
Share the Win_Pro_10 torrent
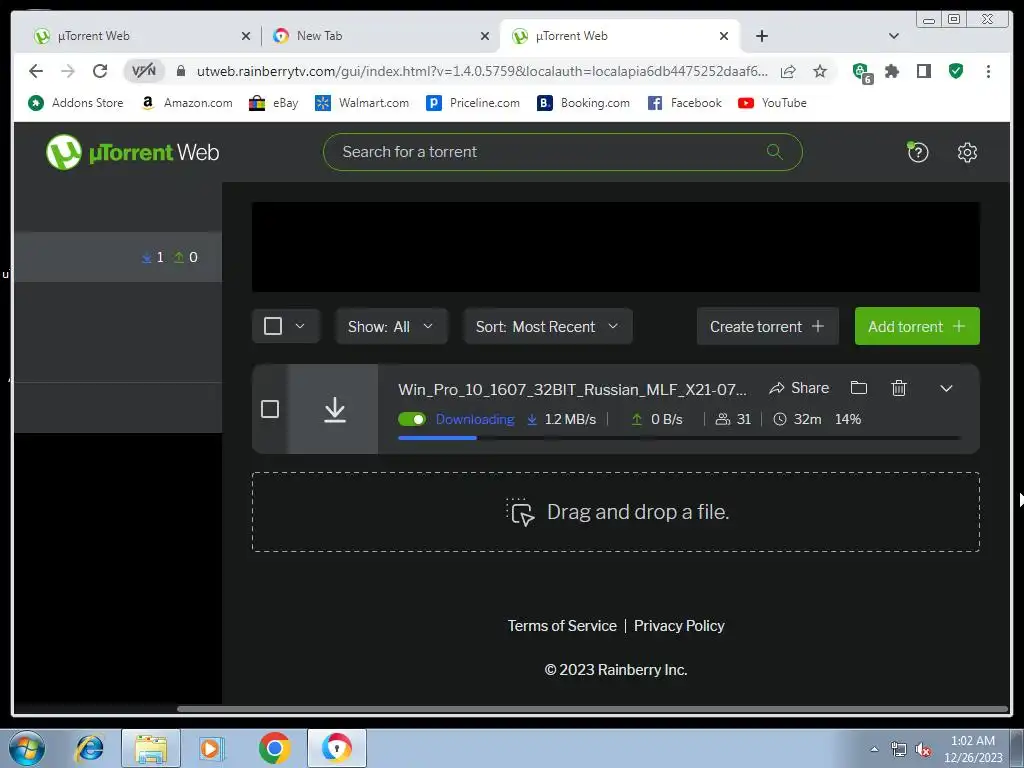pos(799,388)
